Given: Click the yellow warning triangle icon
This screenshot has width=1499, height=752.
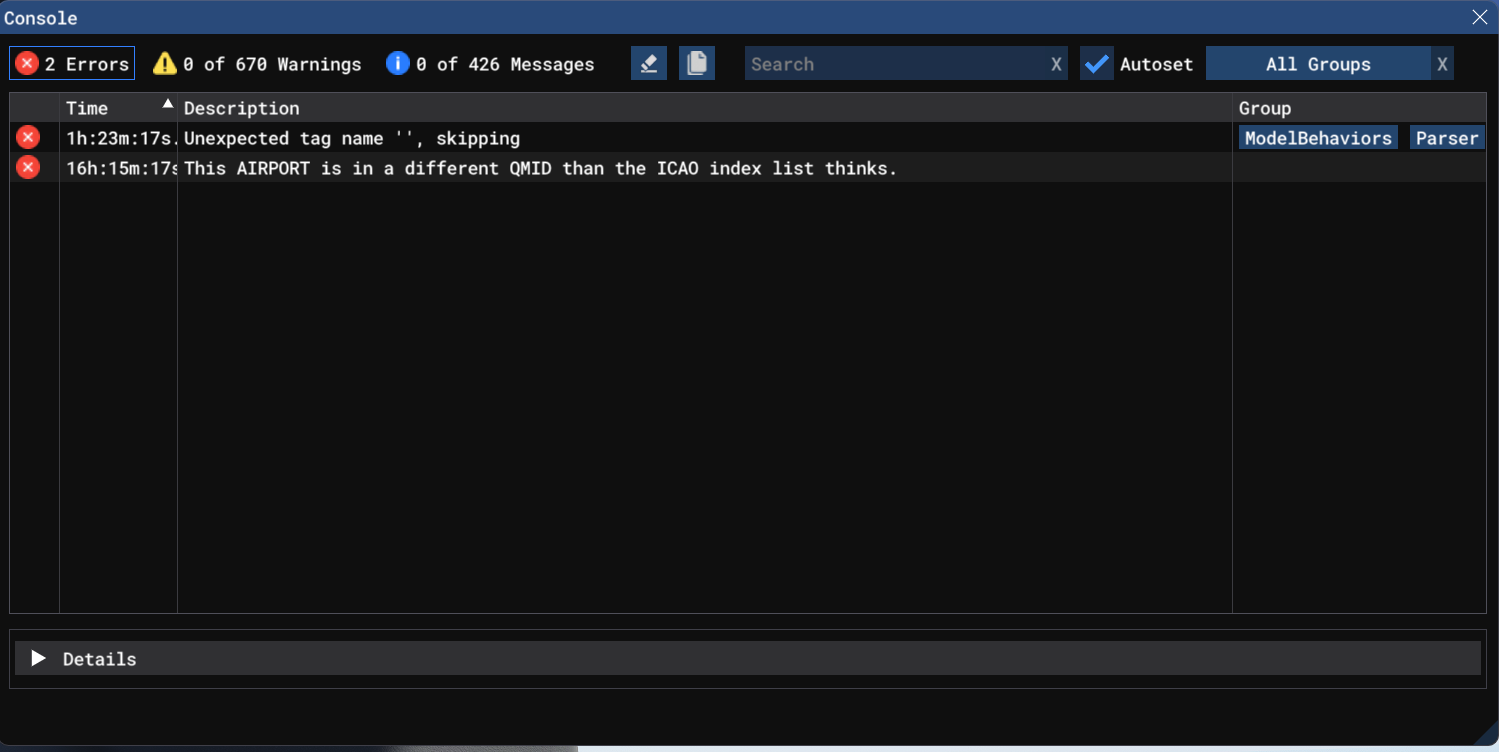Looking at the screenshot, I should coord(164,64).
